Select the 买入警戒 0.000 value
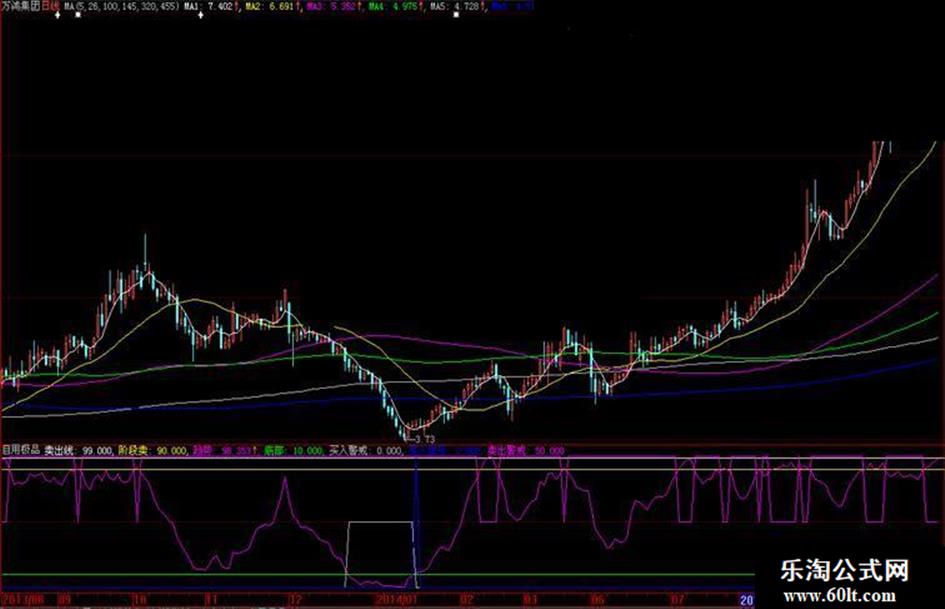Screen dimensions: 945x609 click(x=365, y=450)
